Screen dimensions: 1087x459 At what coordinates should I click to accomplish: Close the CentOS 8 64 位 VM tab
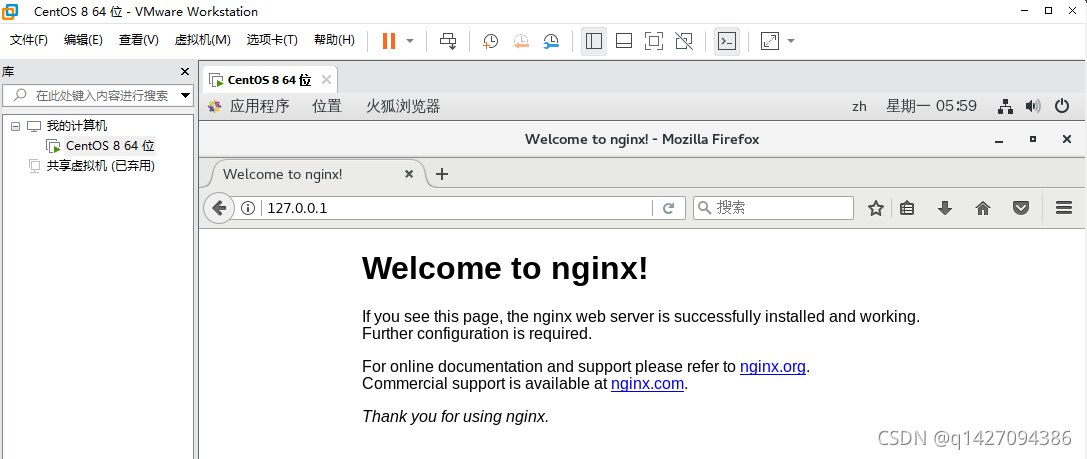pos(327,80)
